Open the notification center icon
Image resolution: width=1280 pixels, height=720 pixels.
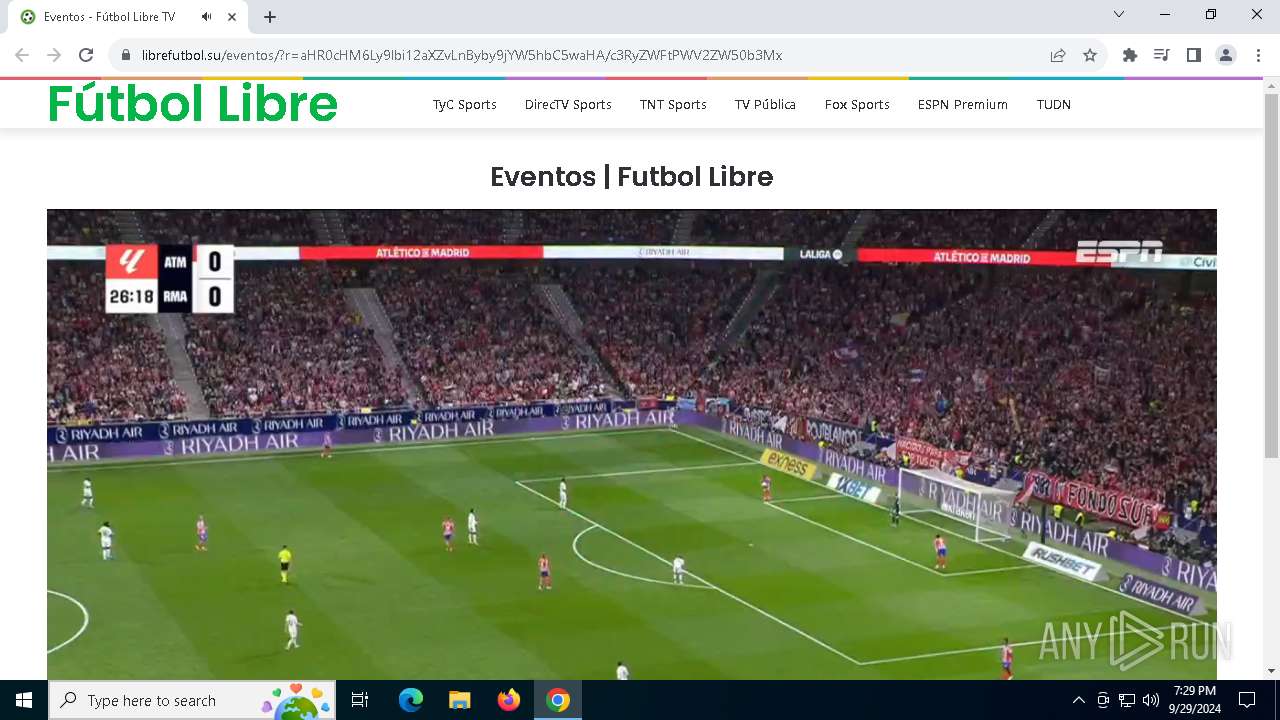point(1247,700)
